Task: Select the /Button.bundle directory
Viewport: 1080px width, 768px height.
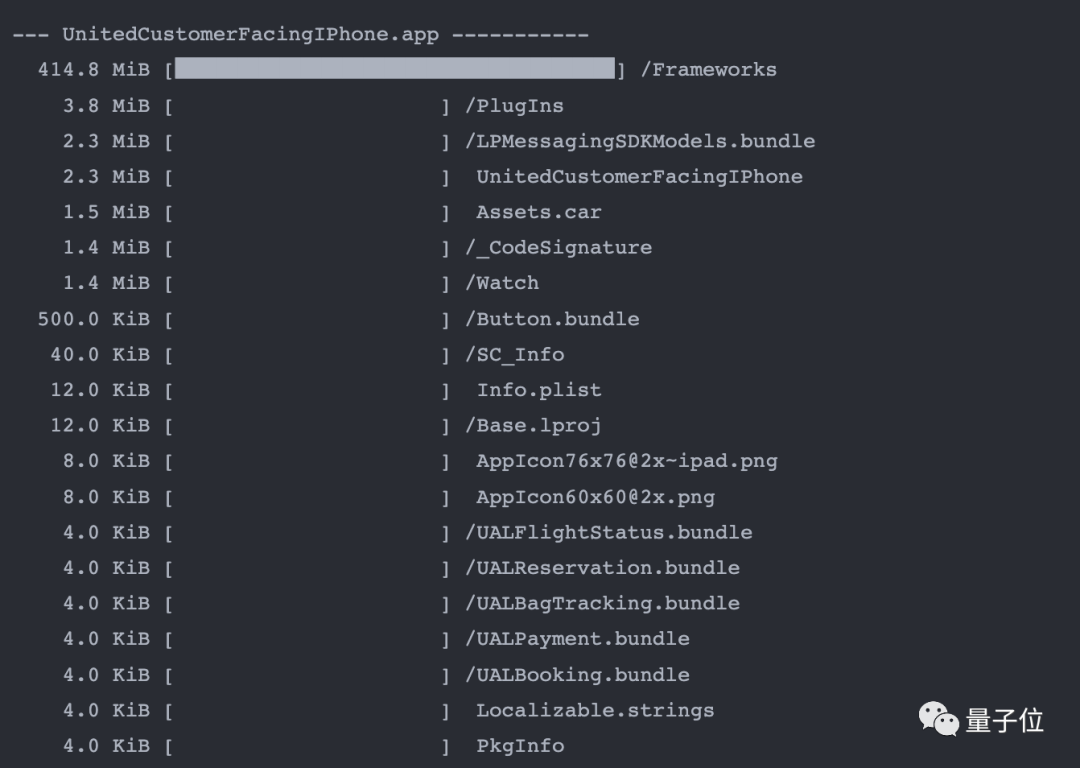Action: coord(552,319)
